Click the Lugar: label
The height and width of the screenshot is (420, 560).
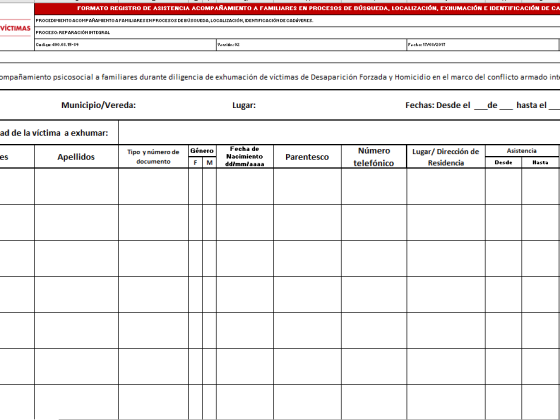pyautogui.click(x=244, y=105)
